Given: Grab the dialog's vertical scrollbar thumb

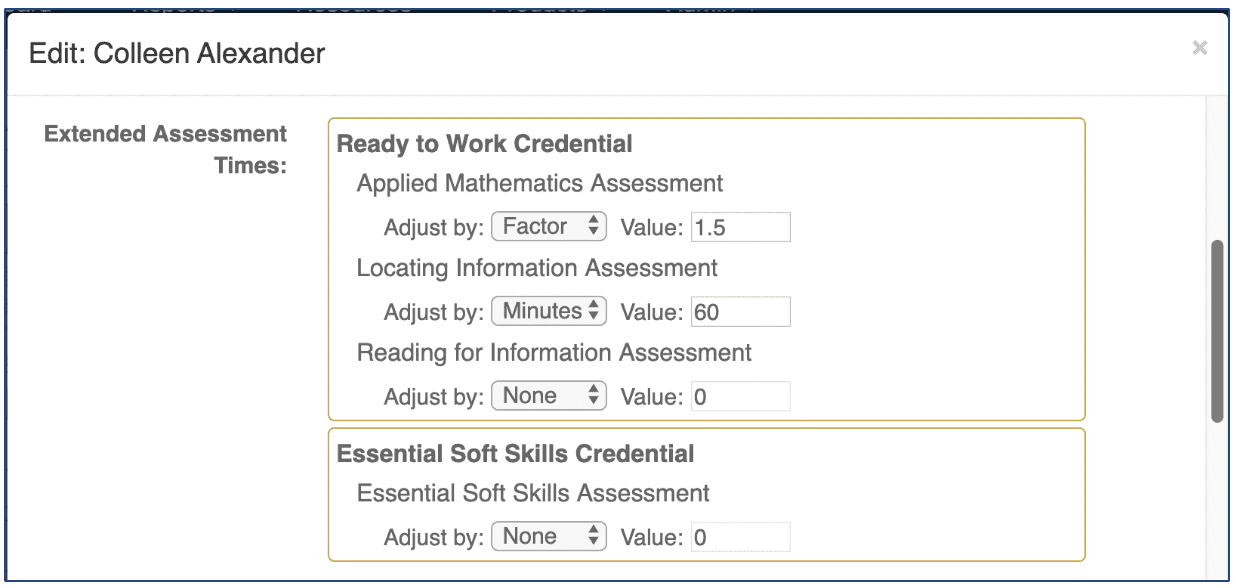Looking at the screenshot, I should 1217,330.
